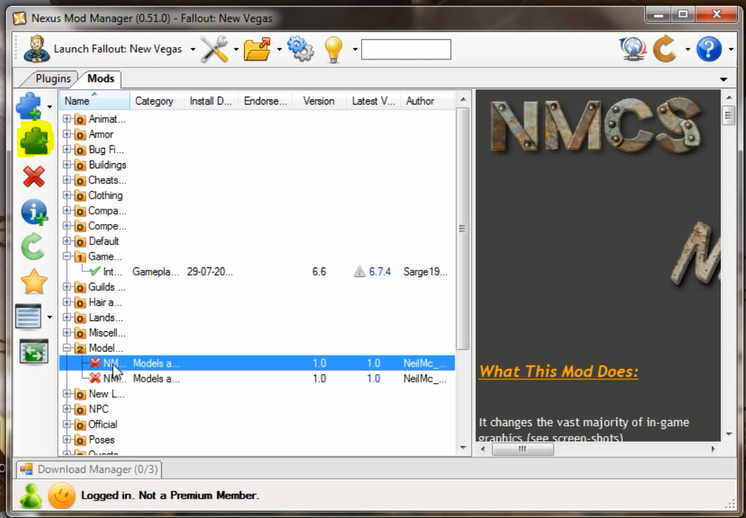746x518 pixels.
Task: Open the blue help question mark icon
Action: 709,49
